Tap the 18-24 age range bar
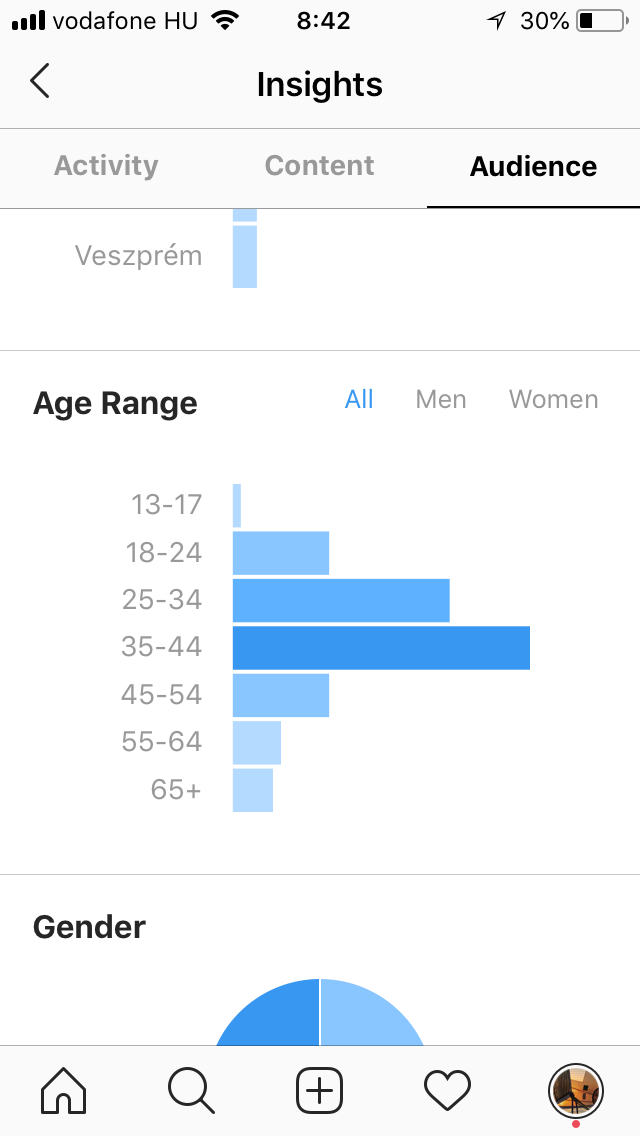This screenshot has width=640, height=1136. (280, 552)
